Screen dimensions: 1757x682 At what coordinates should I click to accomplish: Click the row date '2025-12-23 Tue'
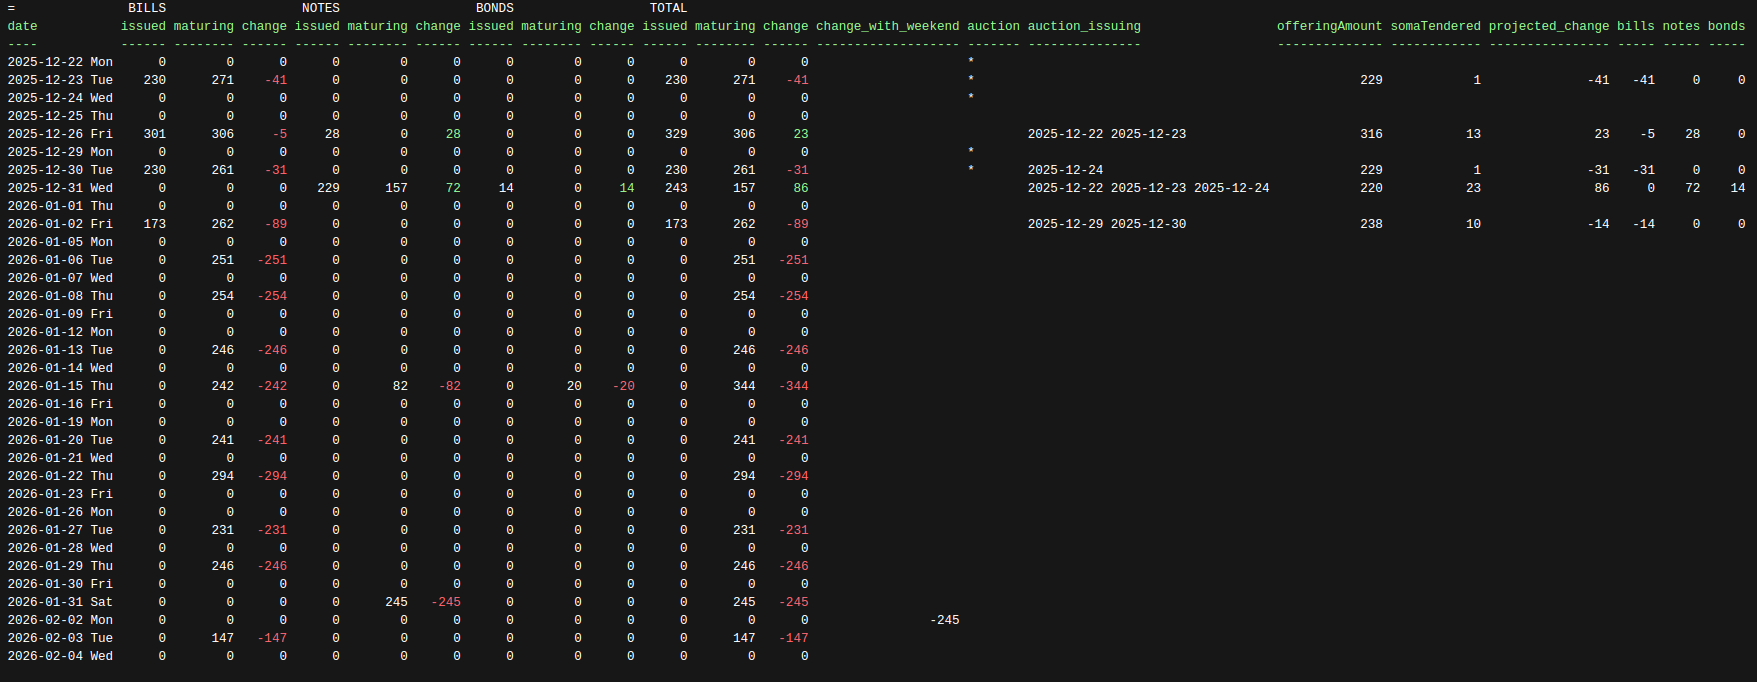[x=60, y=80]
